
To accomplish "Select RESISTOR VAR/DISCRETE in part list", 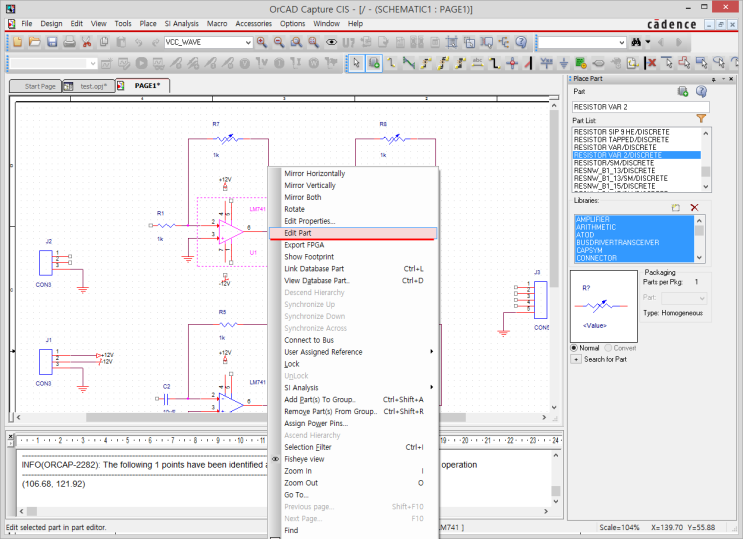I will click(615, 147).
